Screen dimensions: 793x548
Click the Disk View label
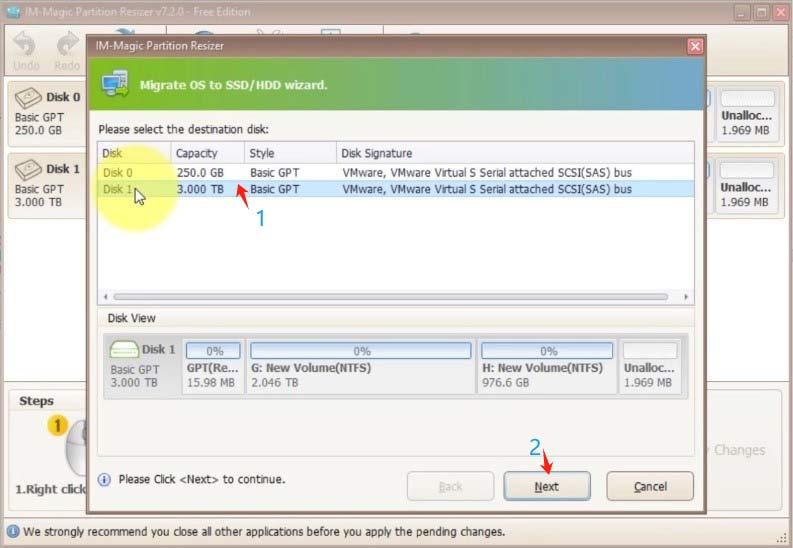tap(131, 318)
